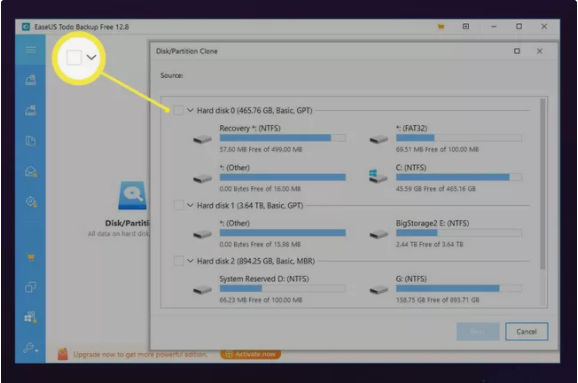Image resolution: width=578 pixels, height=383 pixels.
Task: Open Mail Backup in the sidebar
Action: [31, 171]
